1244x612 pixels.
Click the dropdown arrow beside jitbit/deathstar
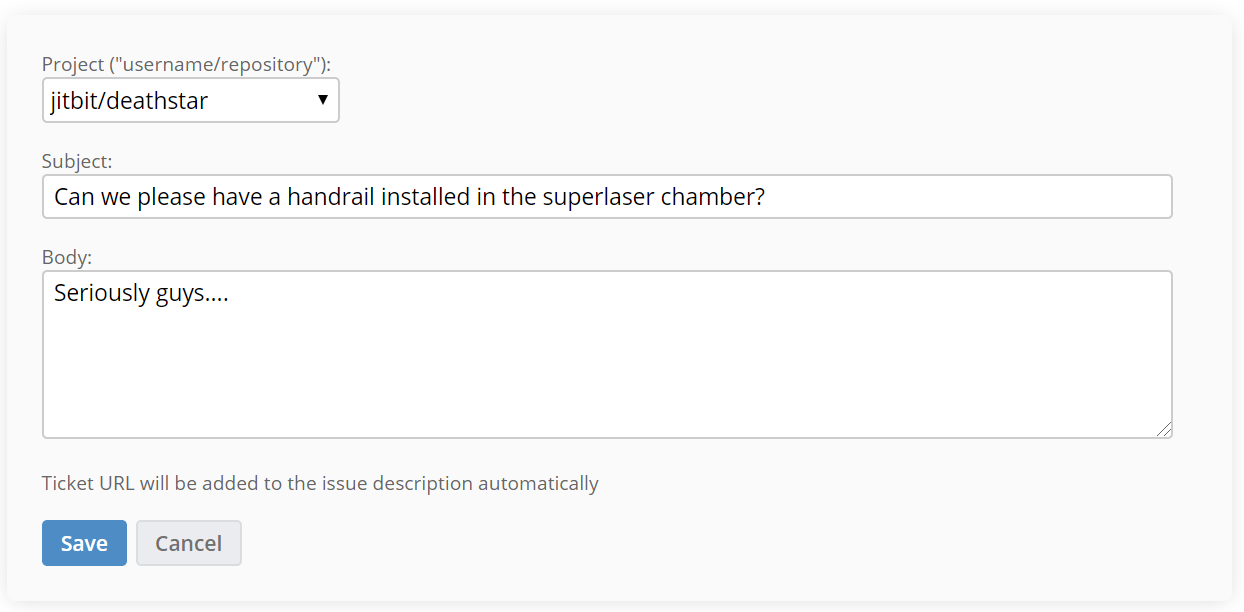click(323, 100)
